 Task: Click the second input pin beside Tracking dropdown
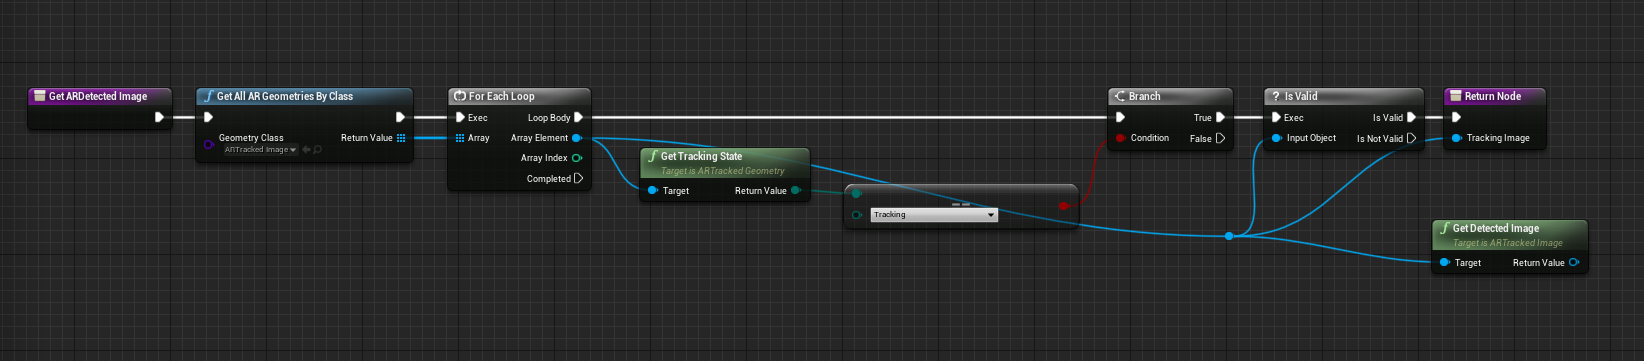[x=857, y=215]
